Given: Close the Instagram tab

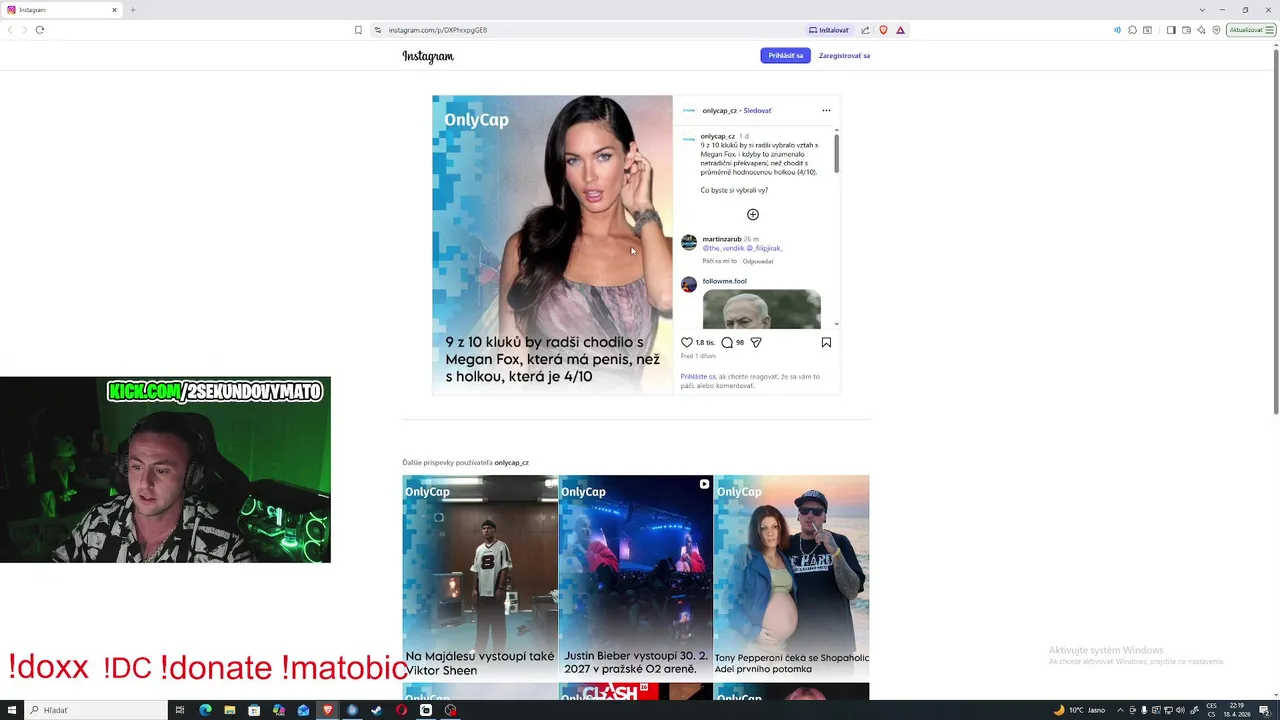Looking at the screenshot, I should tap(114, 10).
